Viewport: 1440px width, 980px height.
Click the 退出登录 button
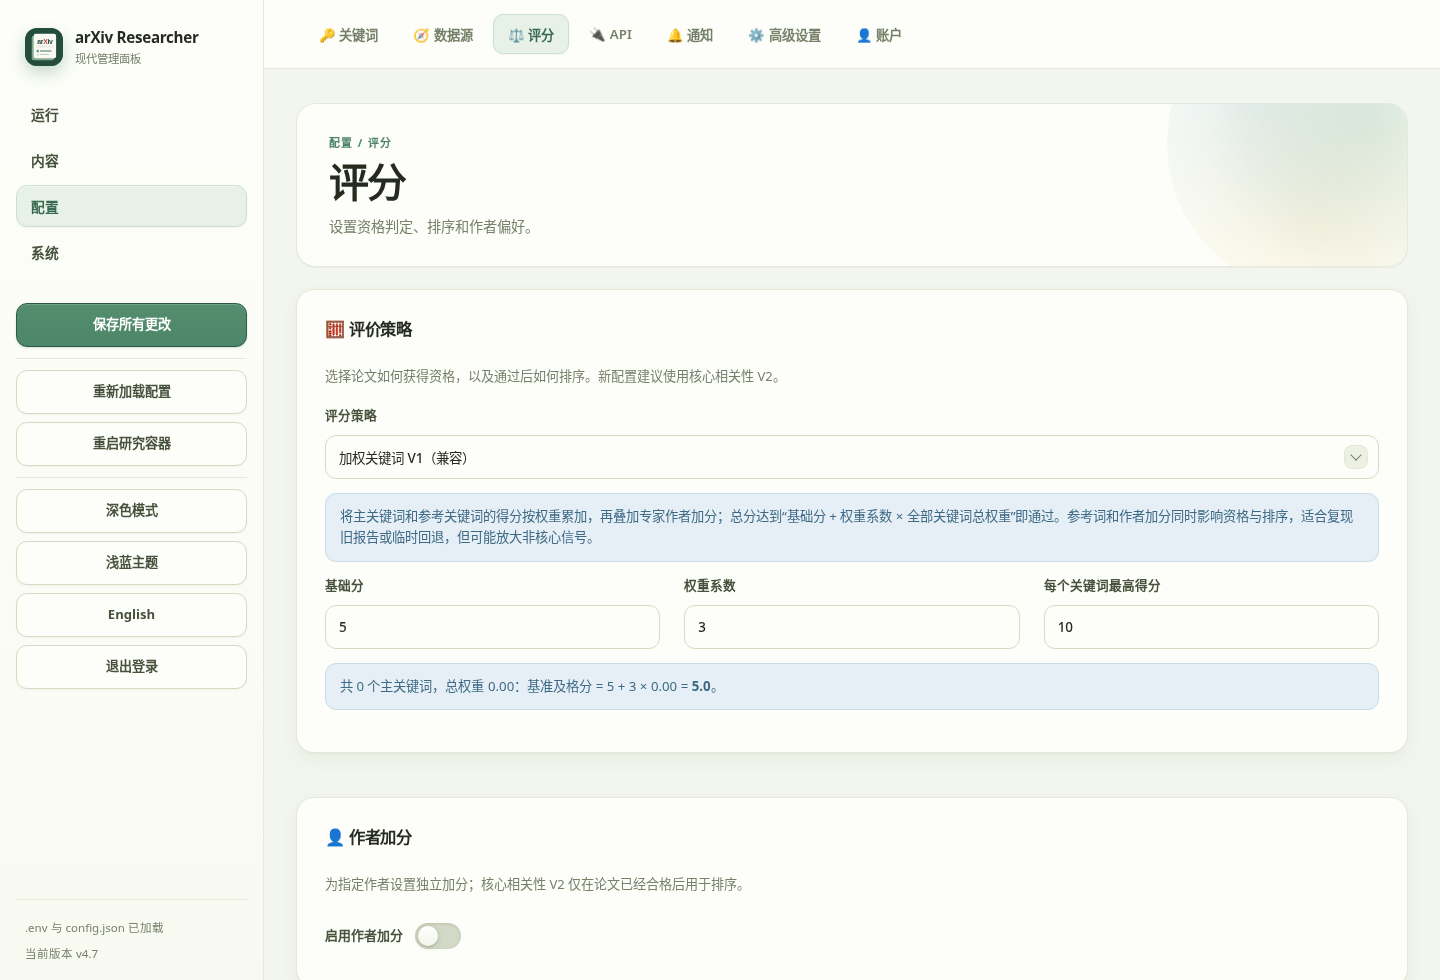(x=131, y=667)
